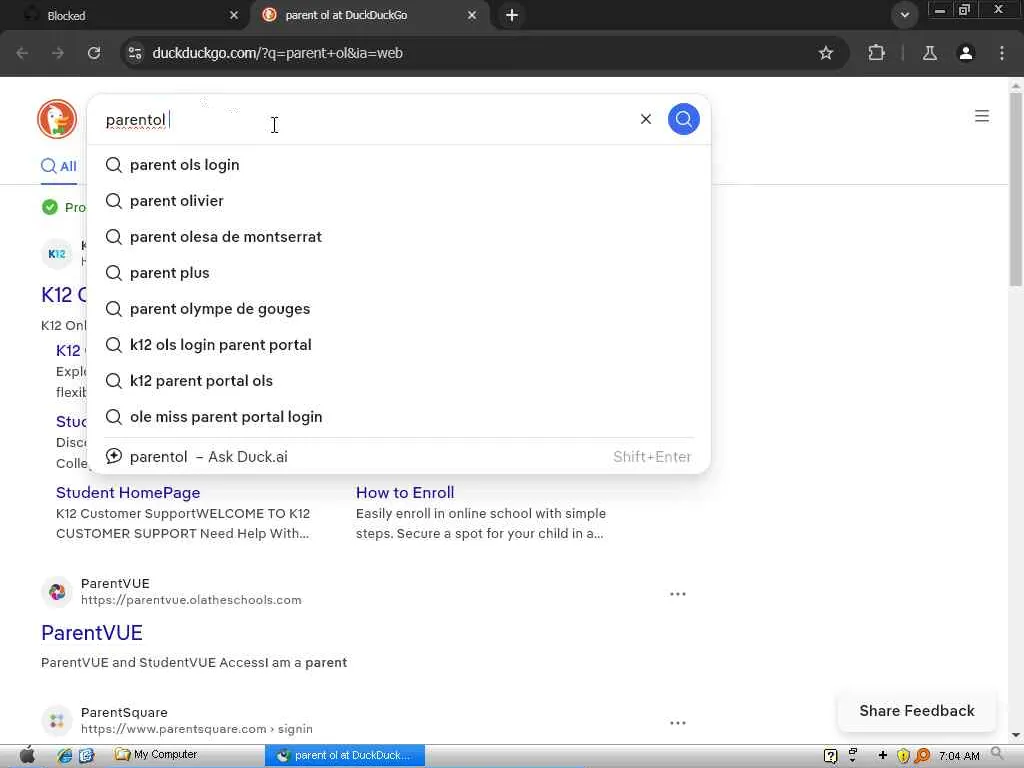
Task: Click the plus sign tray icon
Action: [x=882, y=756]
